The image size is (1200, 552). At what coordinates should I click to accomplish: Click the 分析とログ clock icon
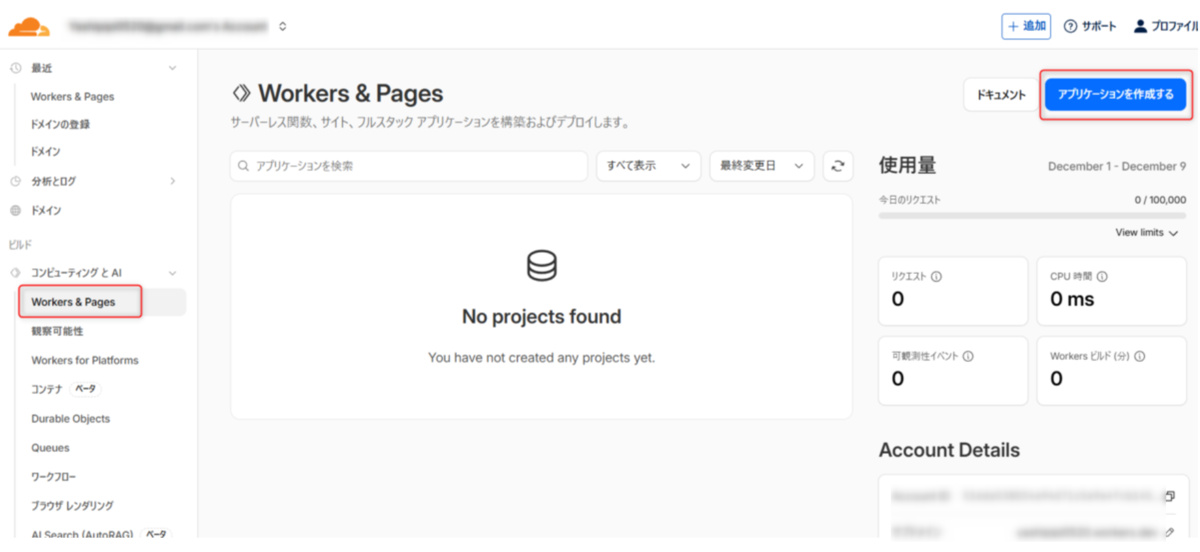pos(15,181)
